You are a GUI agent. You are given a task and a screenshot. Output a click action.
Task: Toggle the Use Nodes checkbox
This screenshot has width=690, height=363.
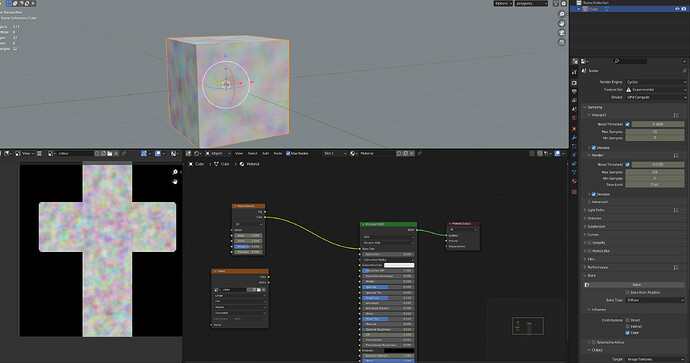click(288, 153)
